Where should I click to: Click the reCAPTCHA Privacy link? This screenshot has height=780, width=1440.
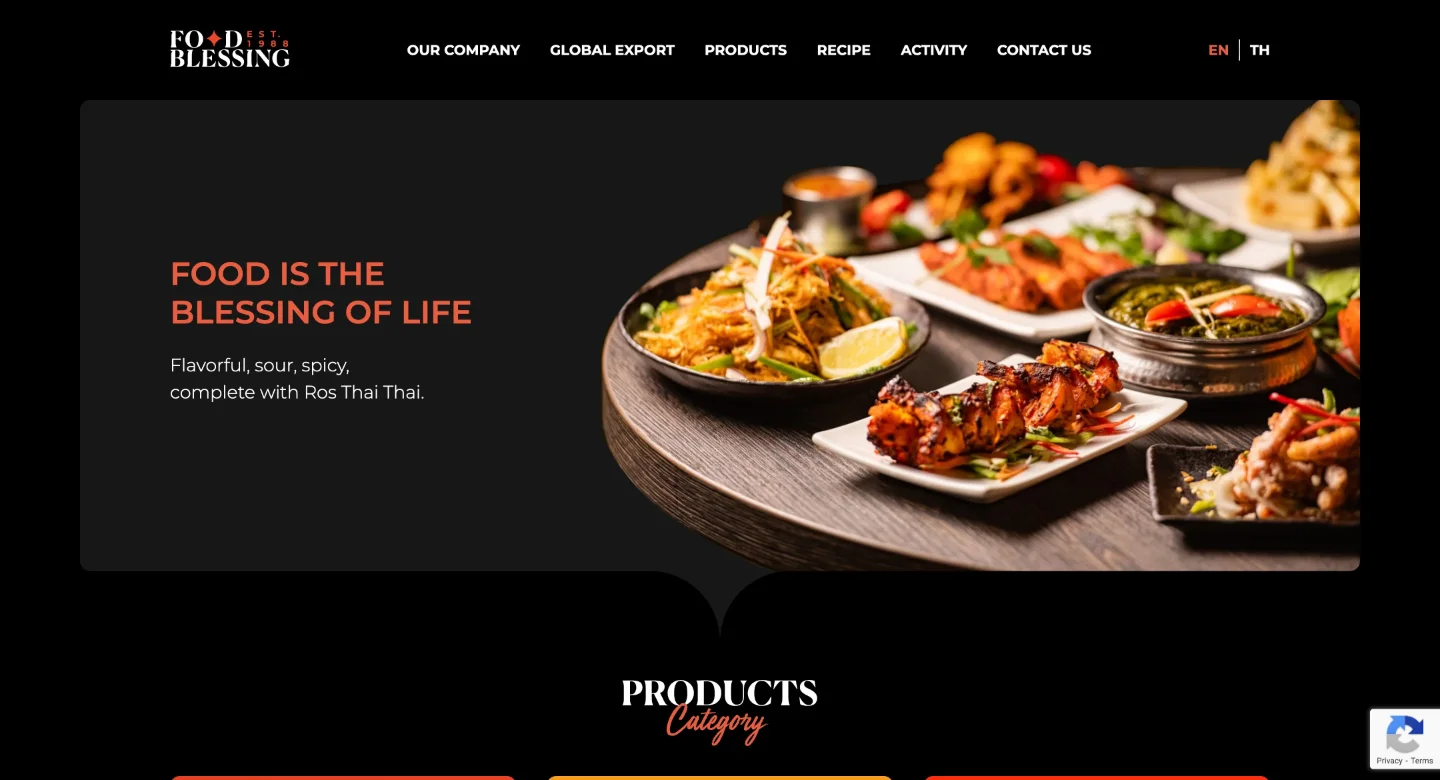[x=1389, y=761]
